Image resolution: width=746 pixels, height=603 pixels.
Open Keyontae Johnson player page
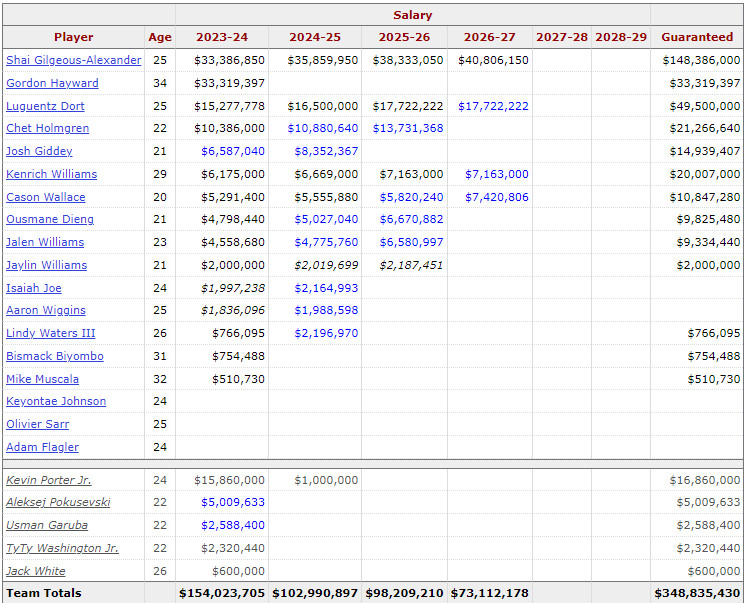[x=56, y=401]
